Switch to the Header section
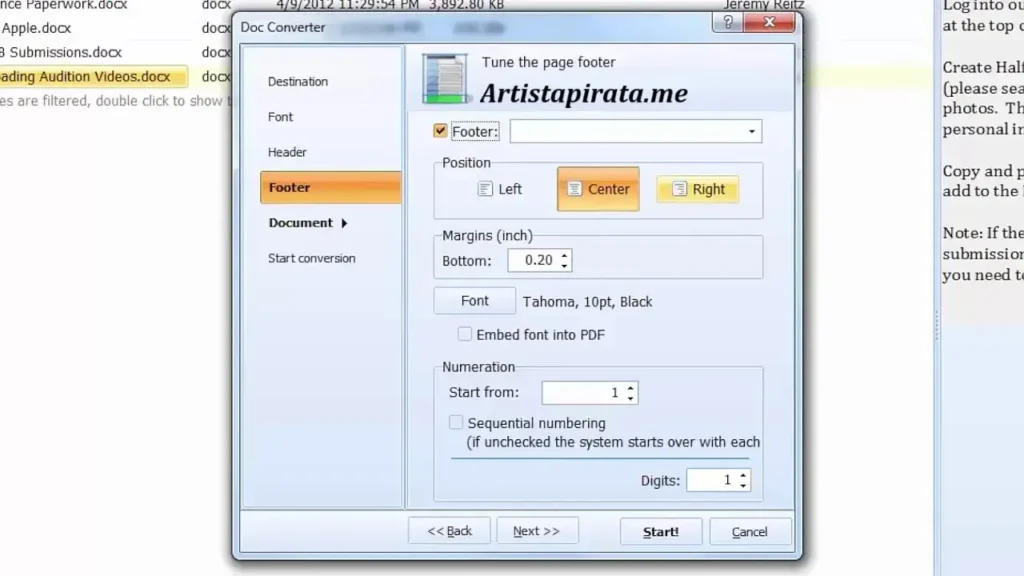Image resolution: width=1024 pixels, height=576 pixels. (x=287, y=152)
